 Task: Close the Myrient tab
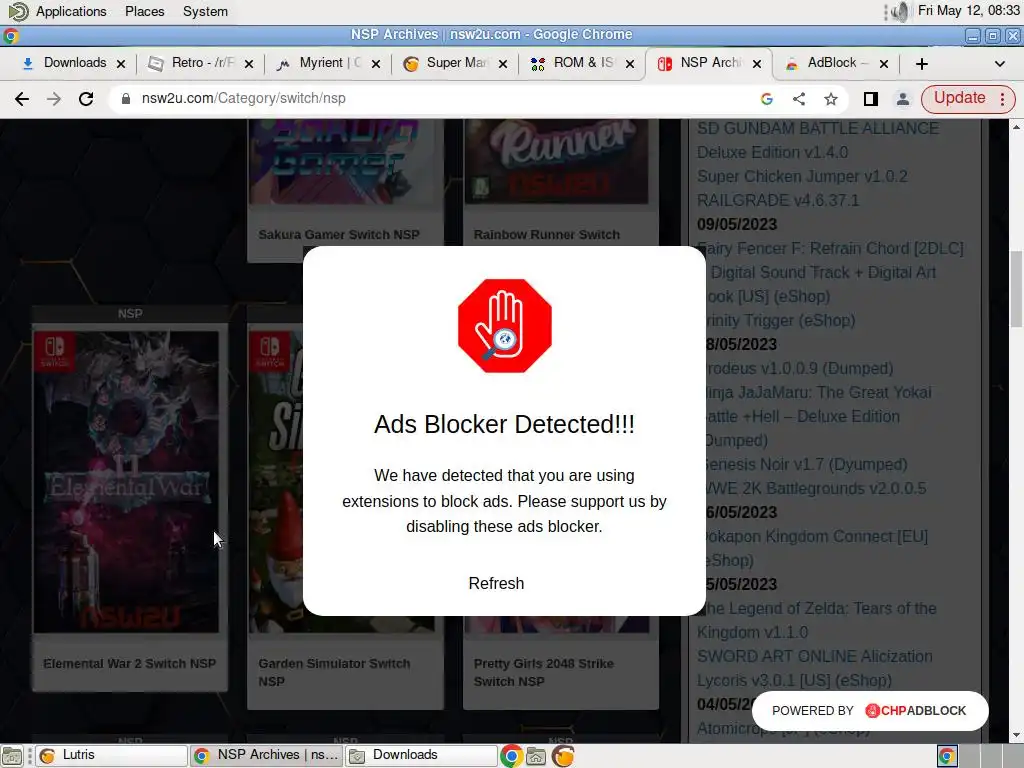click(x=376, y=64)
